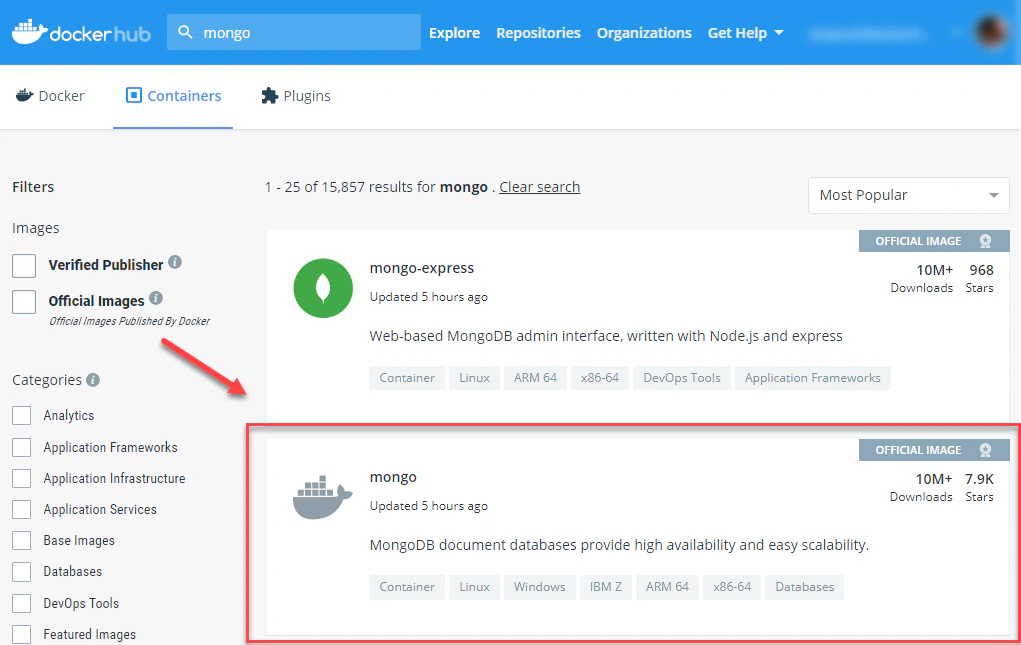The image size is (1021, 645).
Task: Switch to the Containers tab
Action: coord(173,96)
